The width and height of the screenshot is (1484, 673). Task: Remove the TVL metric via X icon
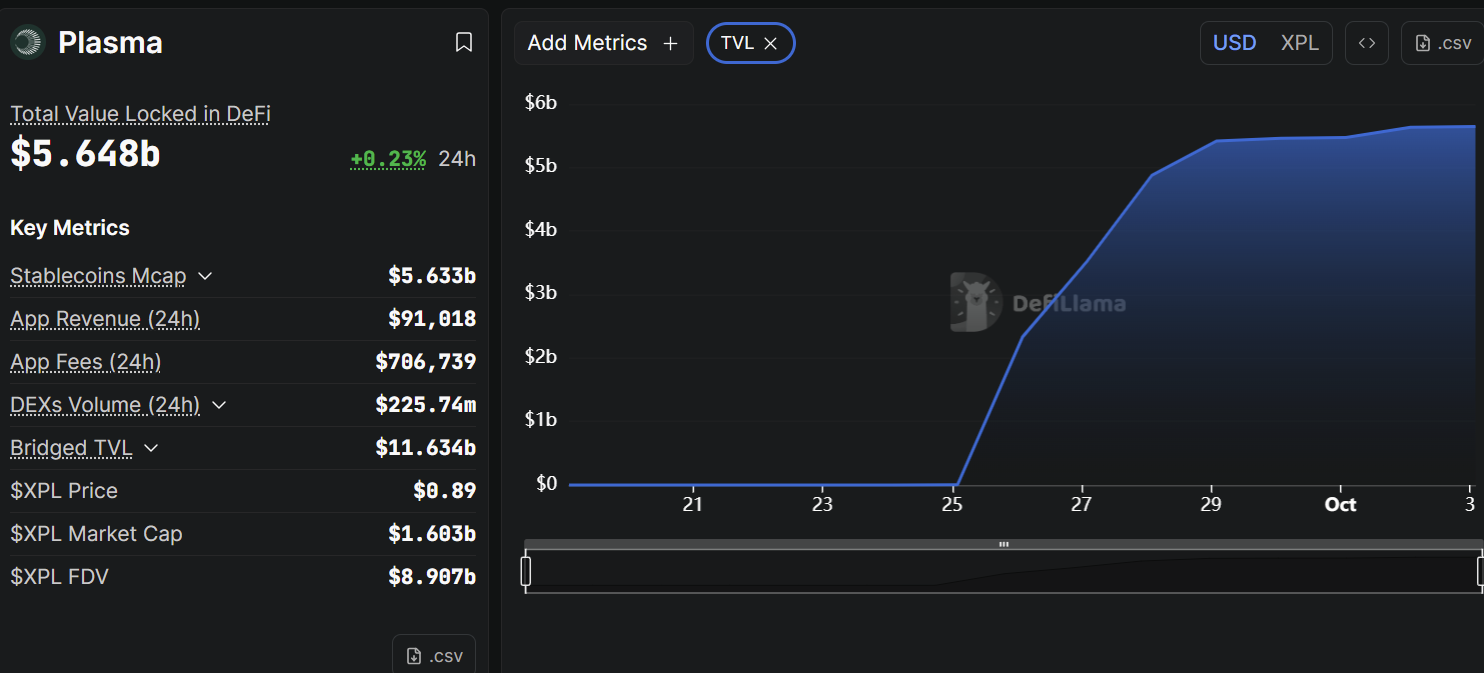(770, 43)
